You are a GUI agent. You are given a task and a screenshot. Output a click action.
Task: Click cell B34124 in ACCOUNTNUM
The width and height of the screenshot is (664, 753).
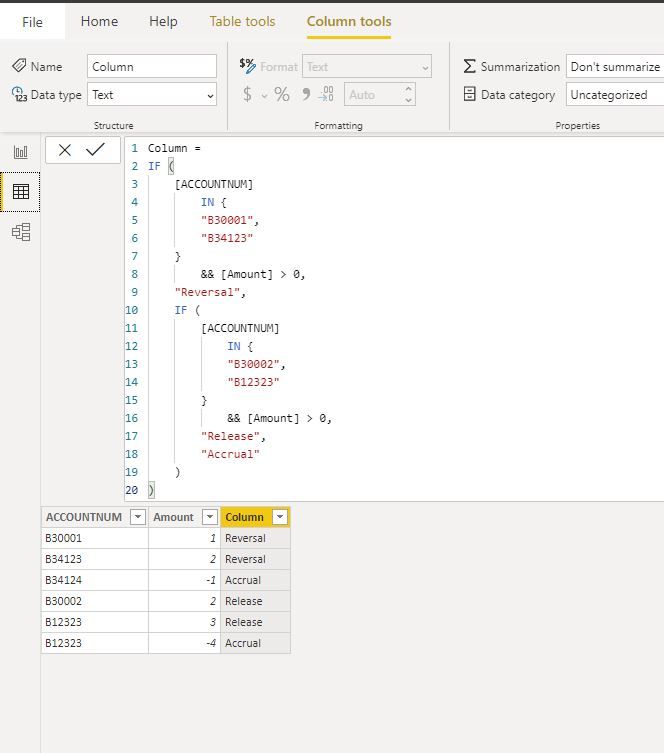click(95, 580)
